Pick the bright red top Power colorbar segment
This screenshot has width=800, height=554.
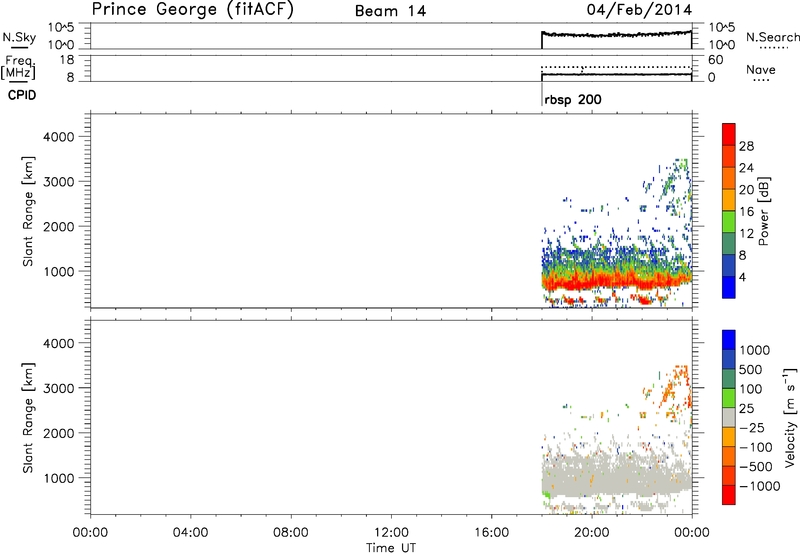[x=729, y=134]
